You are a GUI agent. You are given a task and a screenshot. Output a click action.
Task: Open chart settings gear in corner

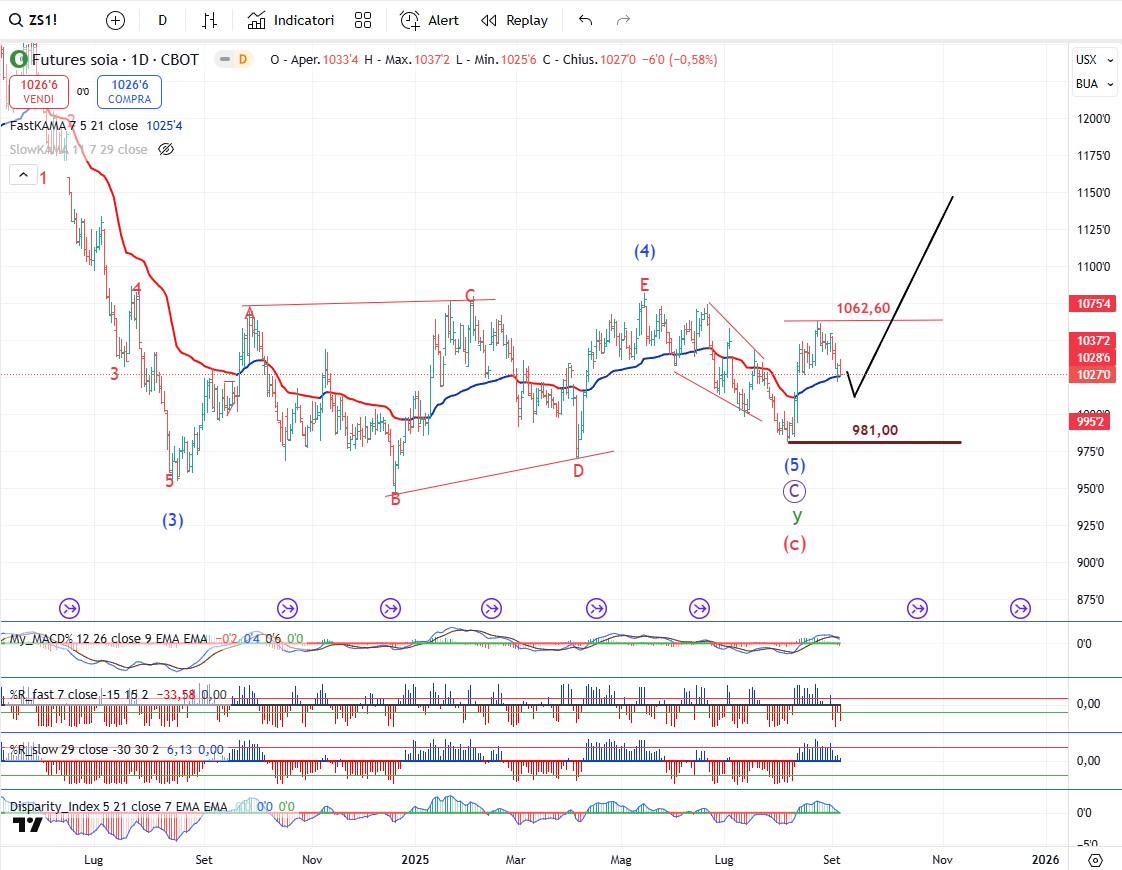[x=1095, y=859]
